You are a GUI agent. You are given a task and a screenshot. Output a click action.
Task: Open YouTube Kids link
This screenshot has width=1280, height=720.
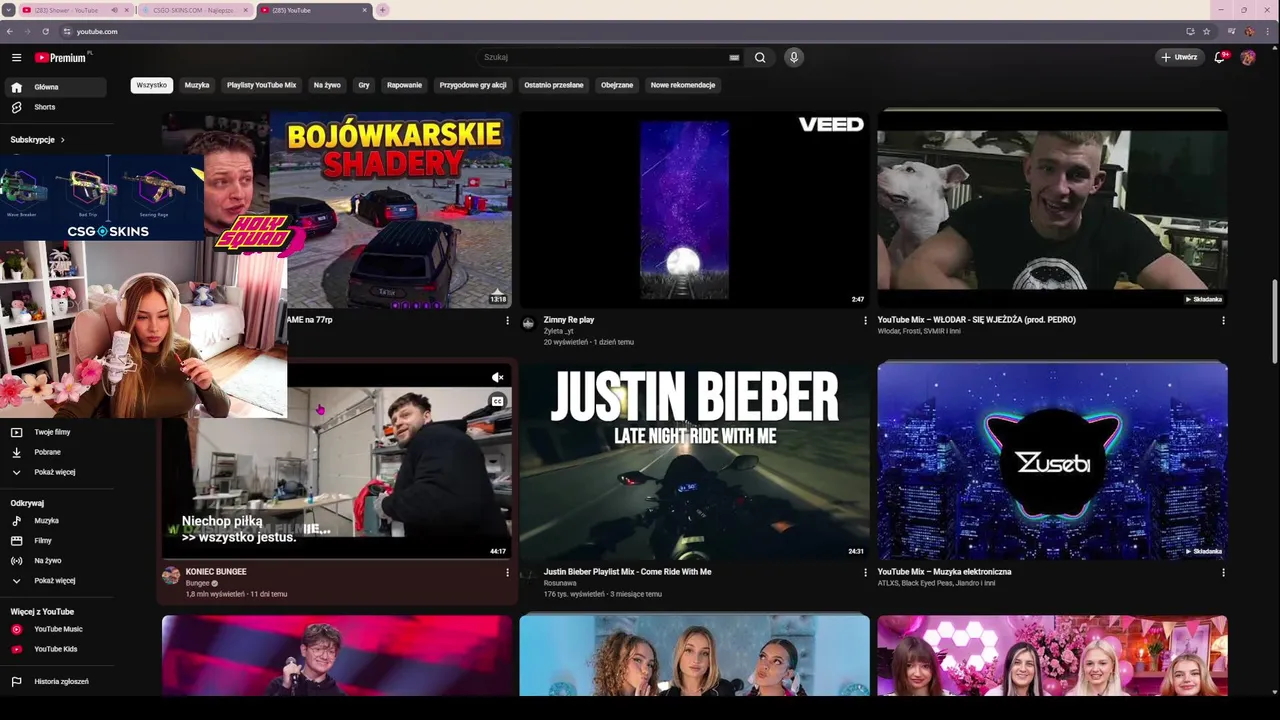(x=56, y=649)
